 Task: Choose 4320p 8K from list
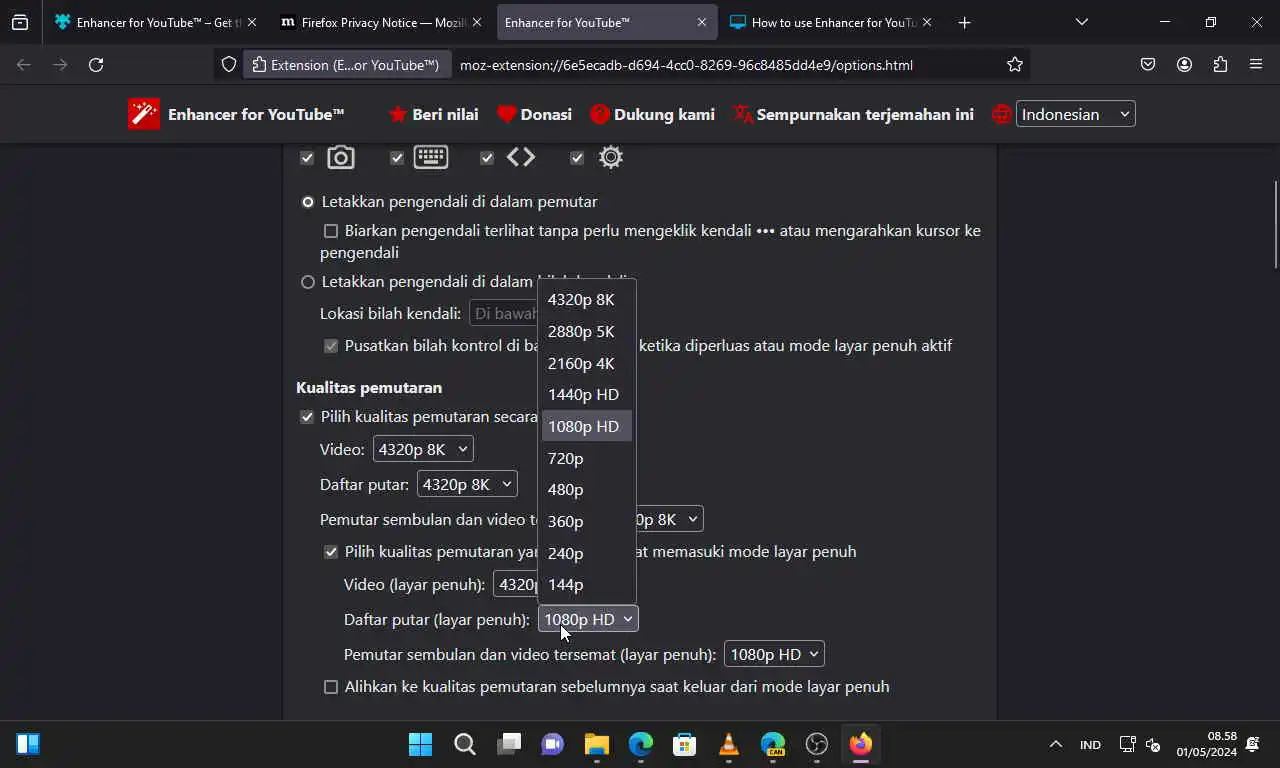pyautogui.click(x=587, y=299)
